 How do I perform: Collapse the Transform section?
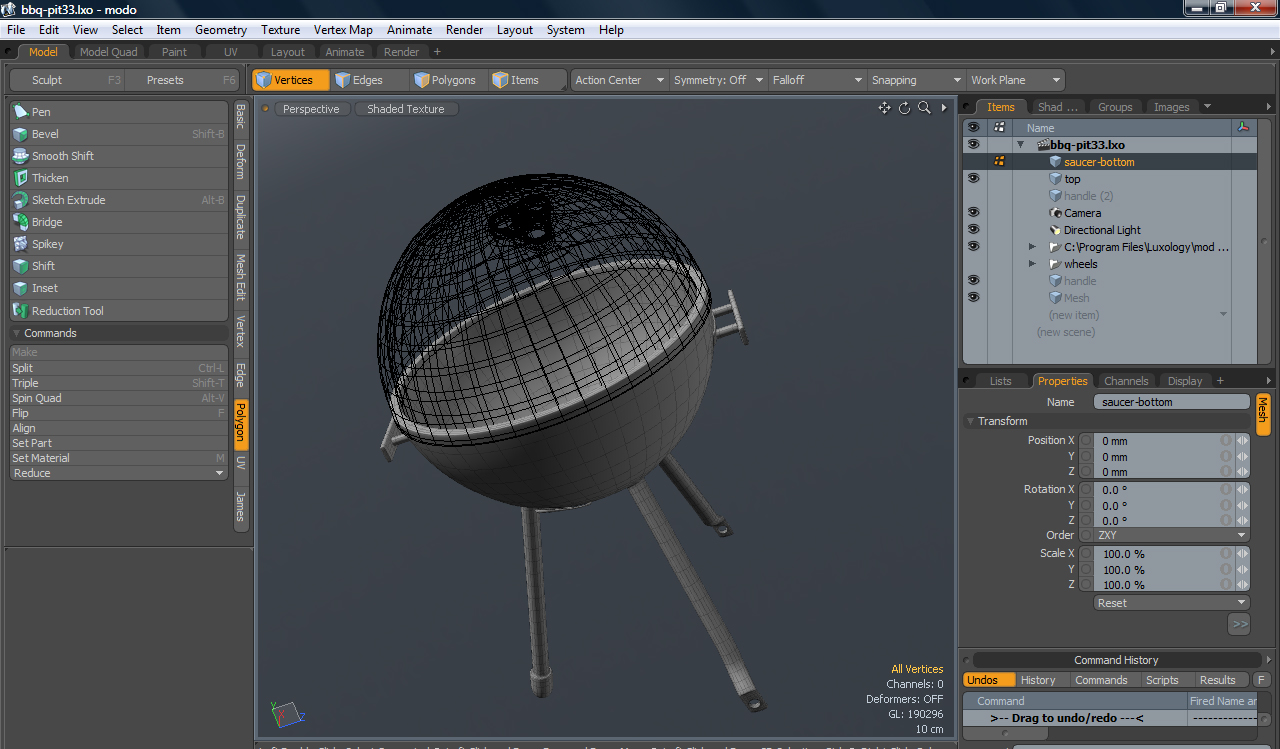pyautogui.click(x=970, y=422)
